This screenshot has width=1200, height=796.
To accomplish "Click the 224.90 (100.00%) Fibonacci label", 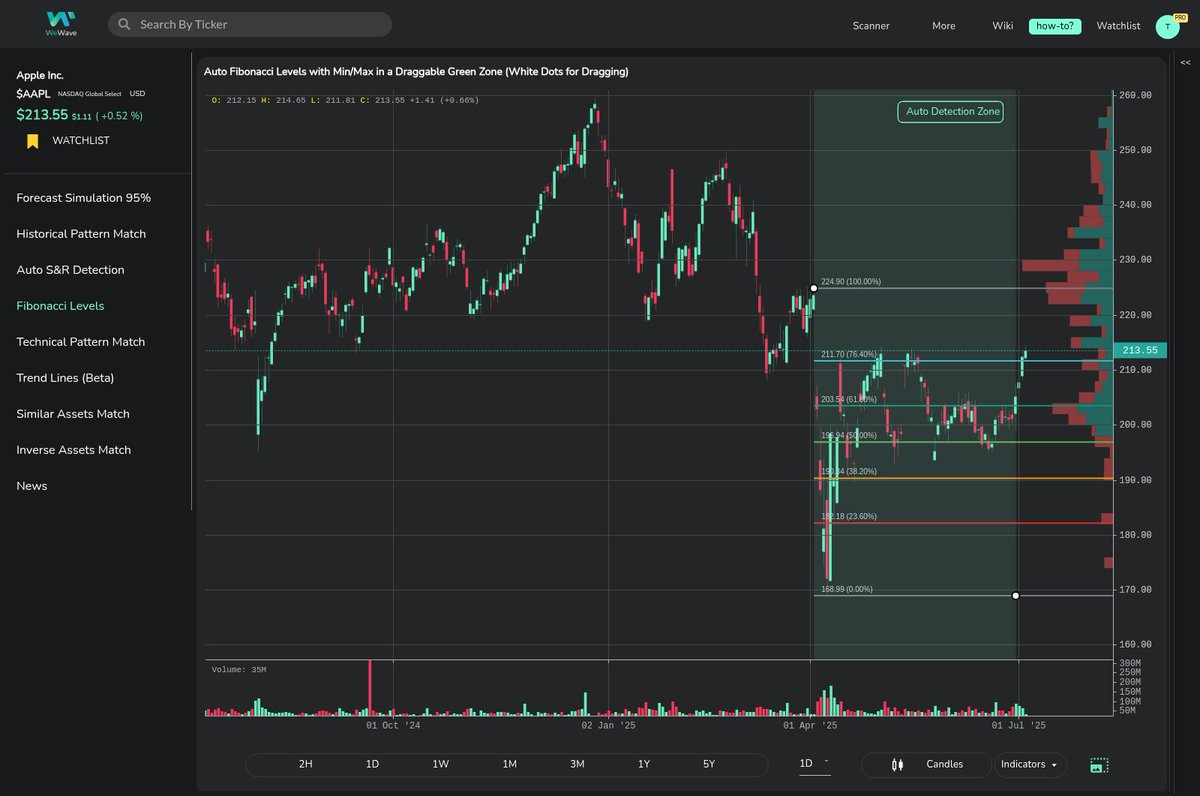I will (x=851, y=282).
